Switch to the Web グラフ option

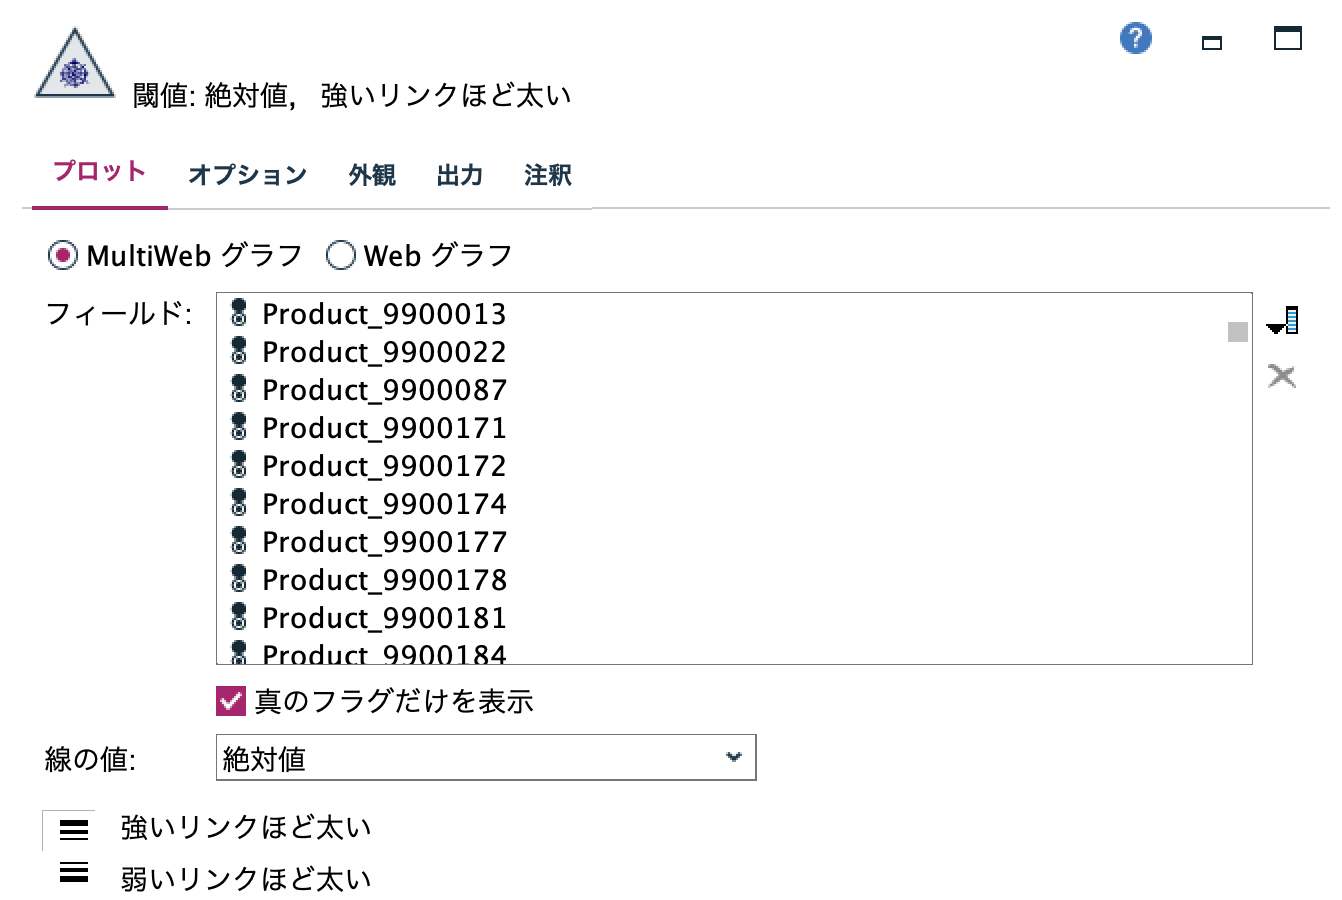coord(341,255)
